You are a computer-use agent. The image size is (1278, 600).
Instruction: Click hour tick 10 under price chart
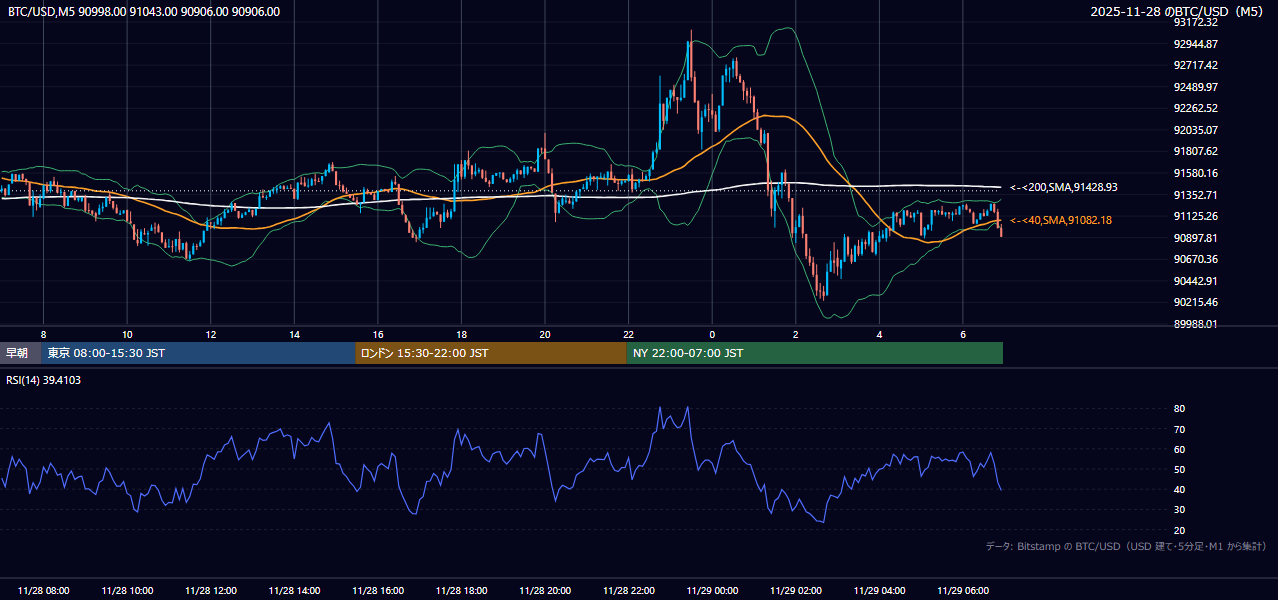point(127,334)
